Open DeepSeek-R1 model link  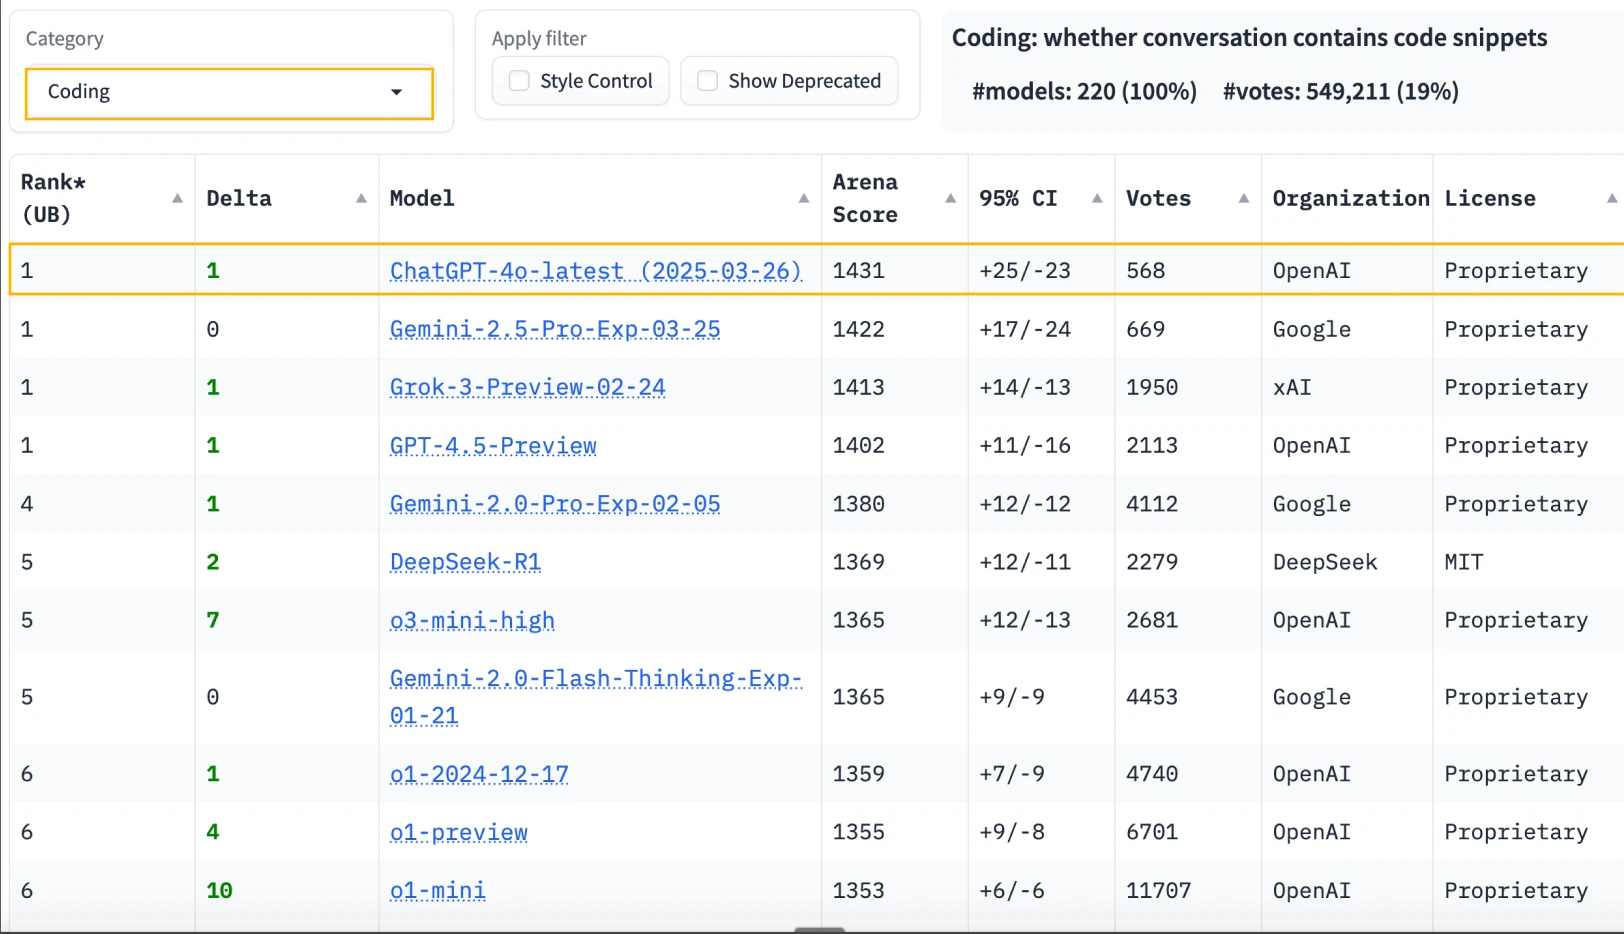465,562
